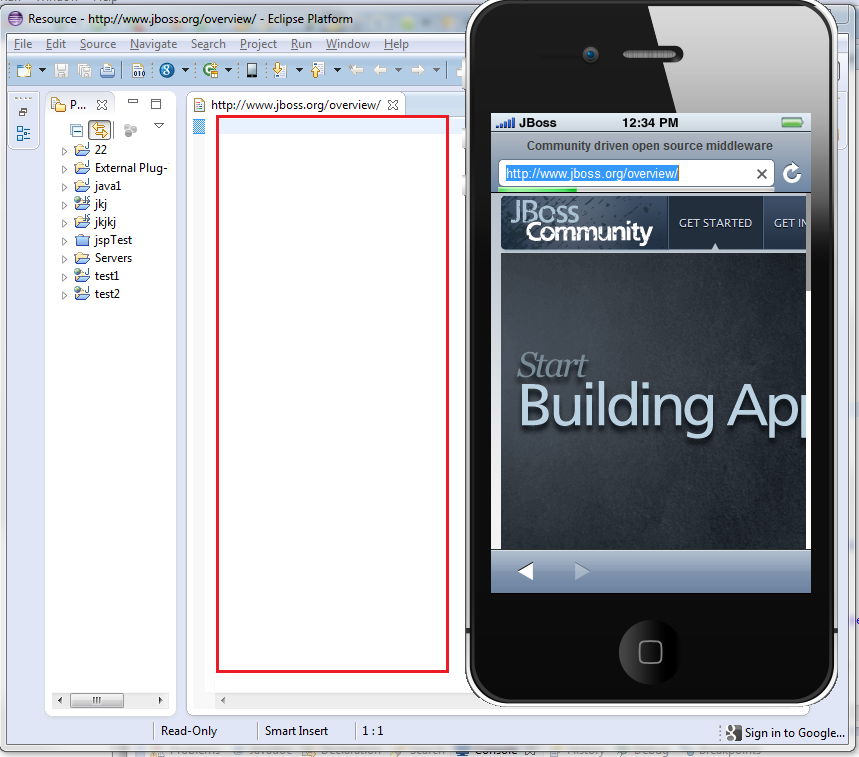The width and height of the screenshot is (859, 757).
Task: Expand the Servers project node
Action: point(64,259)
